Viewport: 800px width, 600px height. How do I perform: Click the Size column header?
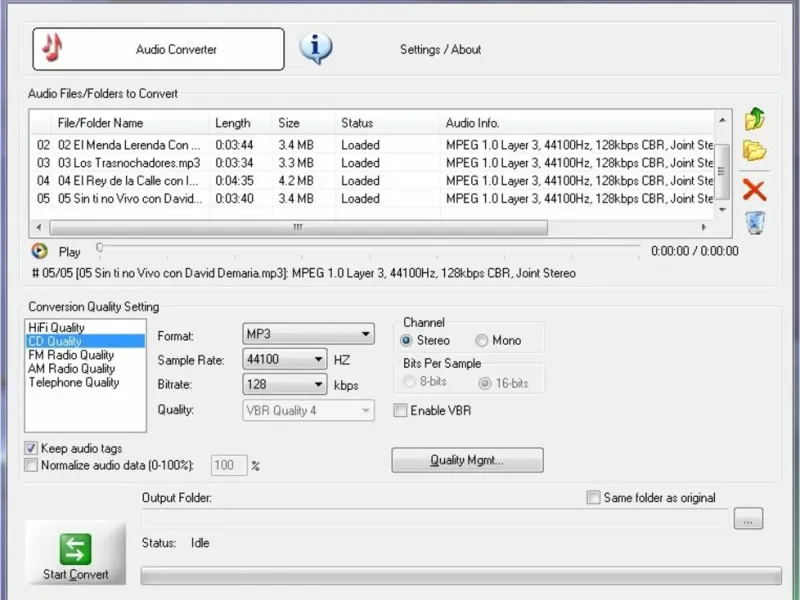point(303,123)
